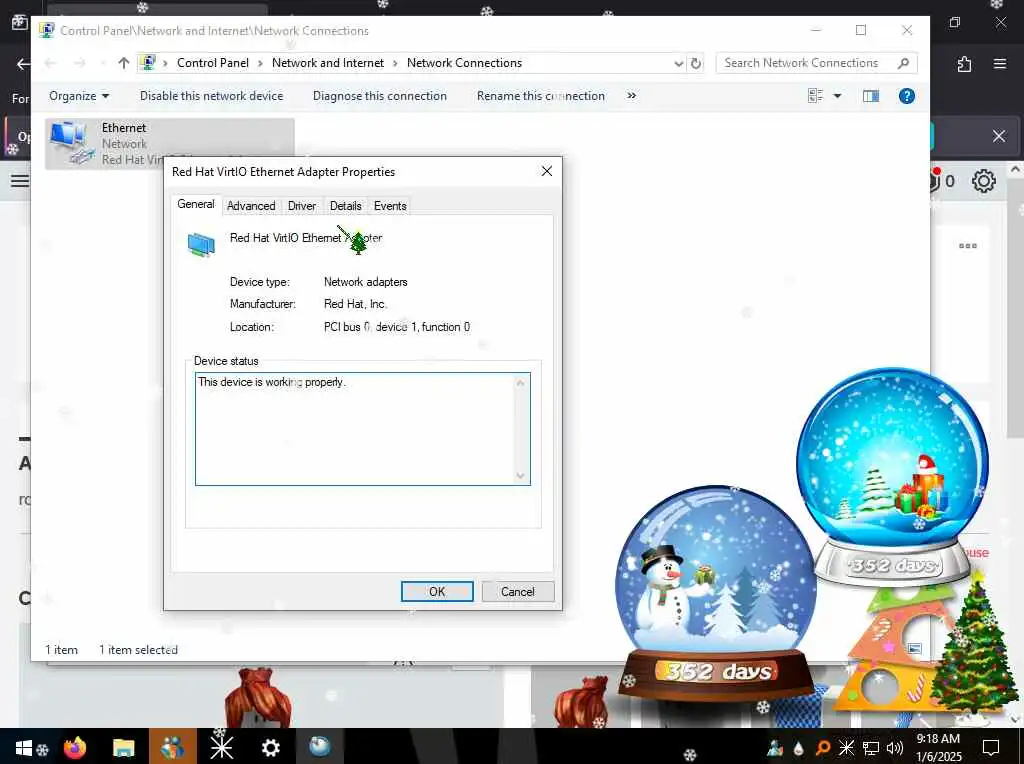Open the notification center icon
The width and height of the screenshot is (1024, 764).
point(991,747)
